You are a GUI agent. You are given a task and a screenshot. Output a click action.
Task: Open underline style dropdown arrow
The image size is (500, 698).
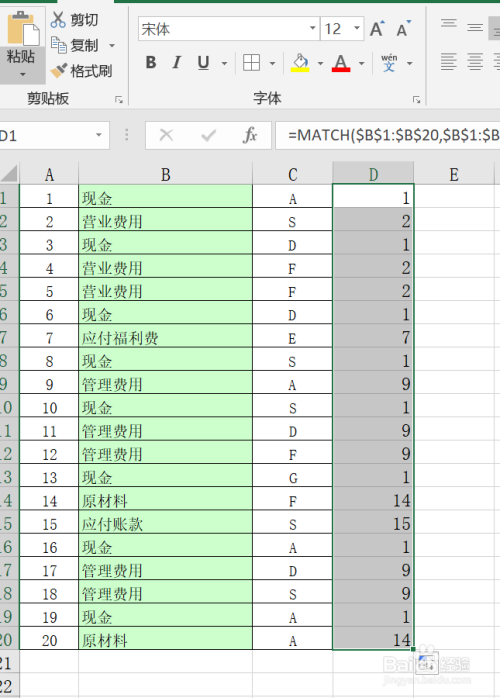(x=224, y=64)
